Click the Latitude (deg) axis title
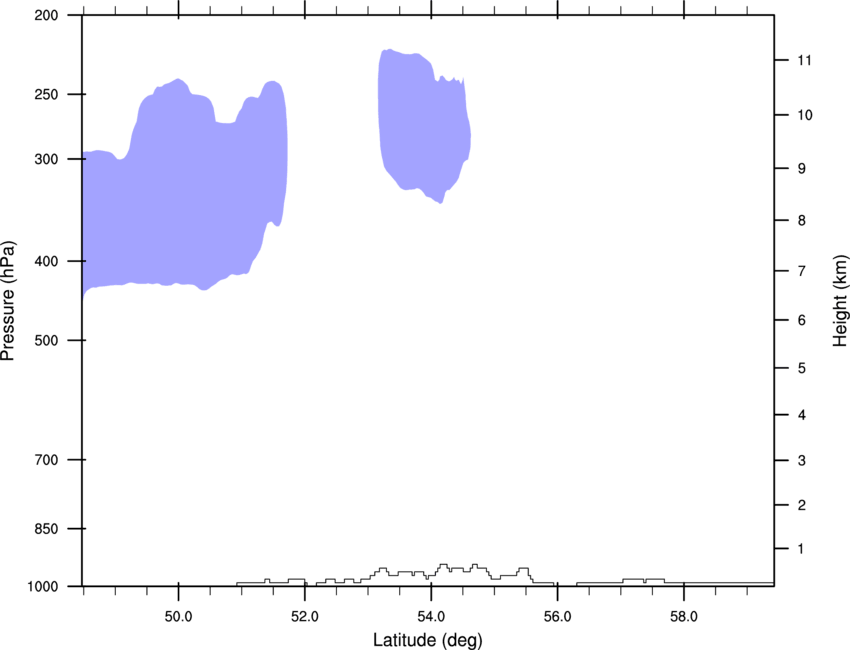 (x=428, y=640)
